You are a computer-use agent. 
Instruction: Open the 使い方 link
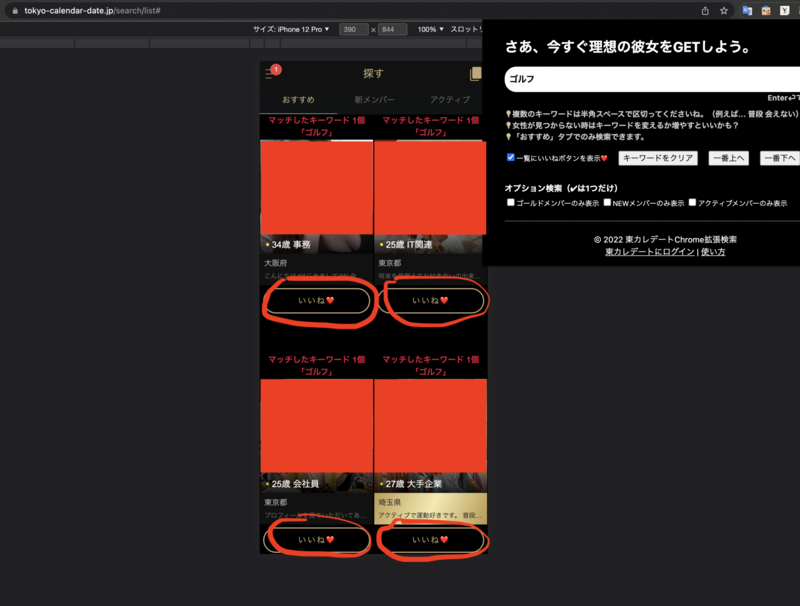click(x=713, y=251)
